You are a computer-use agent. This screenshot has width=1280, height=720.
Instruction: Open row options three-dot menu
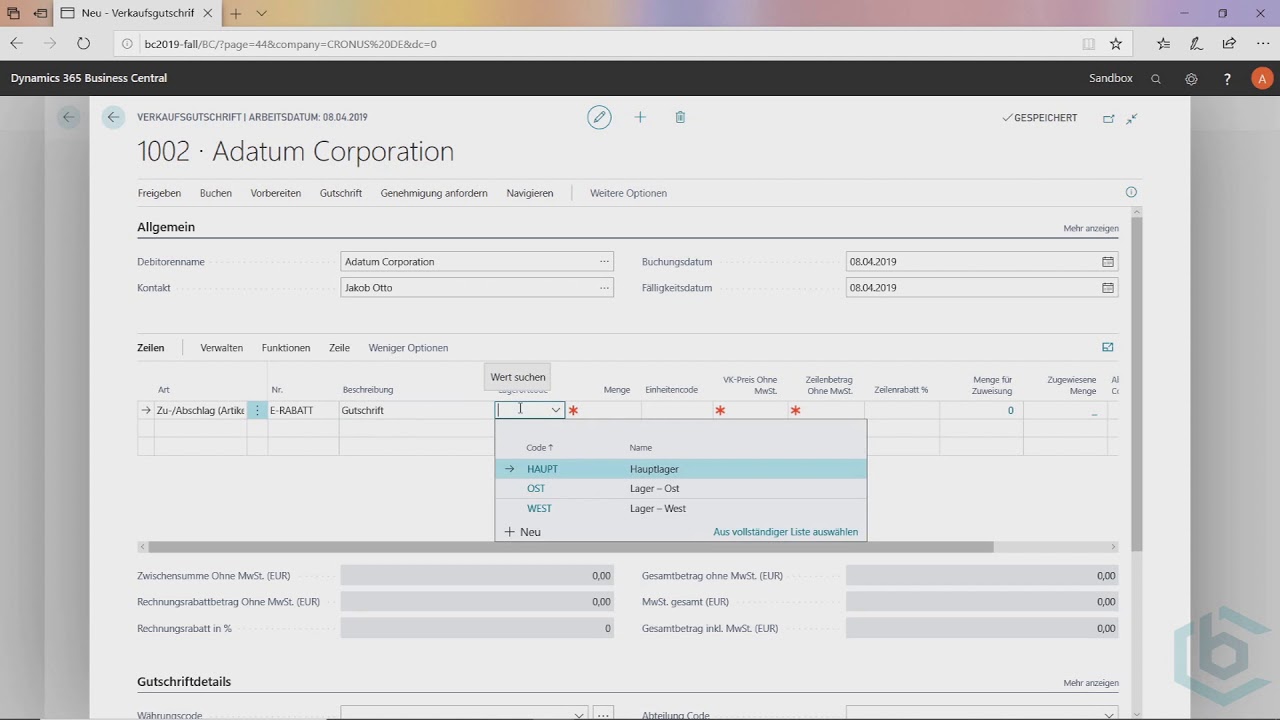(x=257, y=410)
